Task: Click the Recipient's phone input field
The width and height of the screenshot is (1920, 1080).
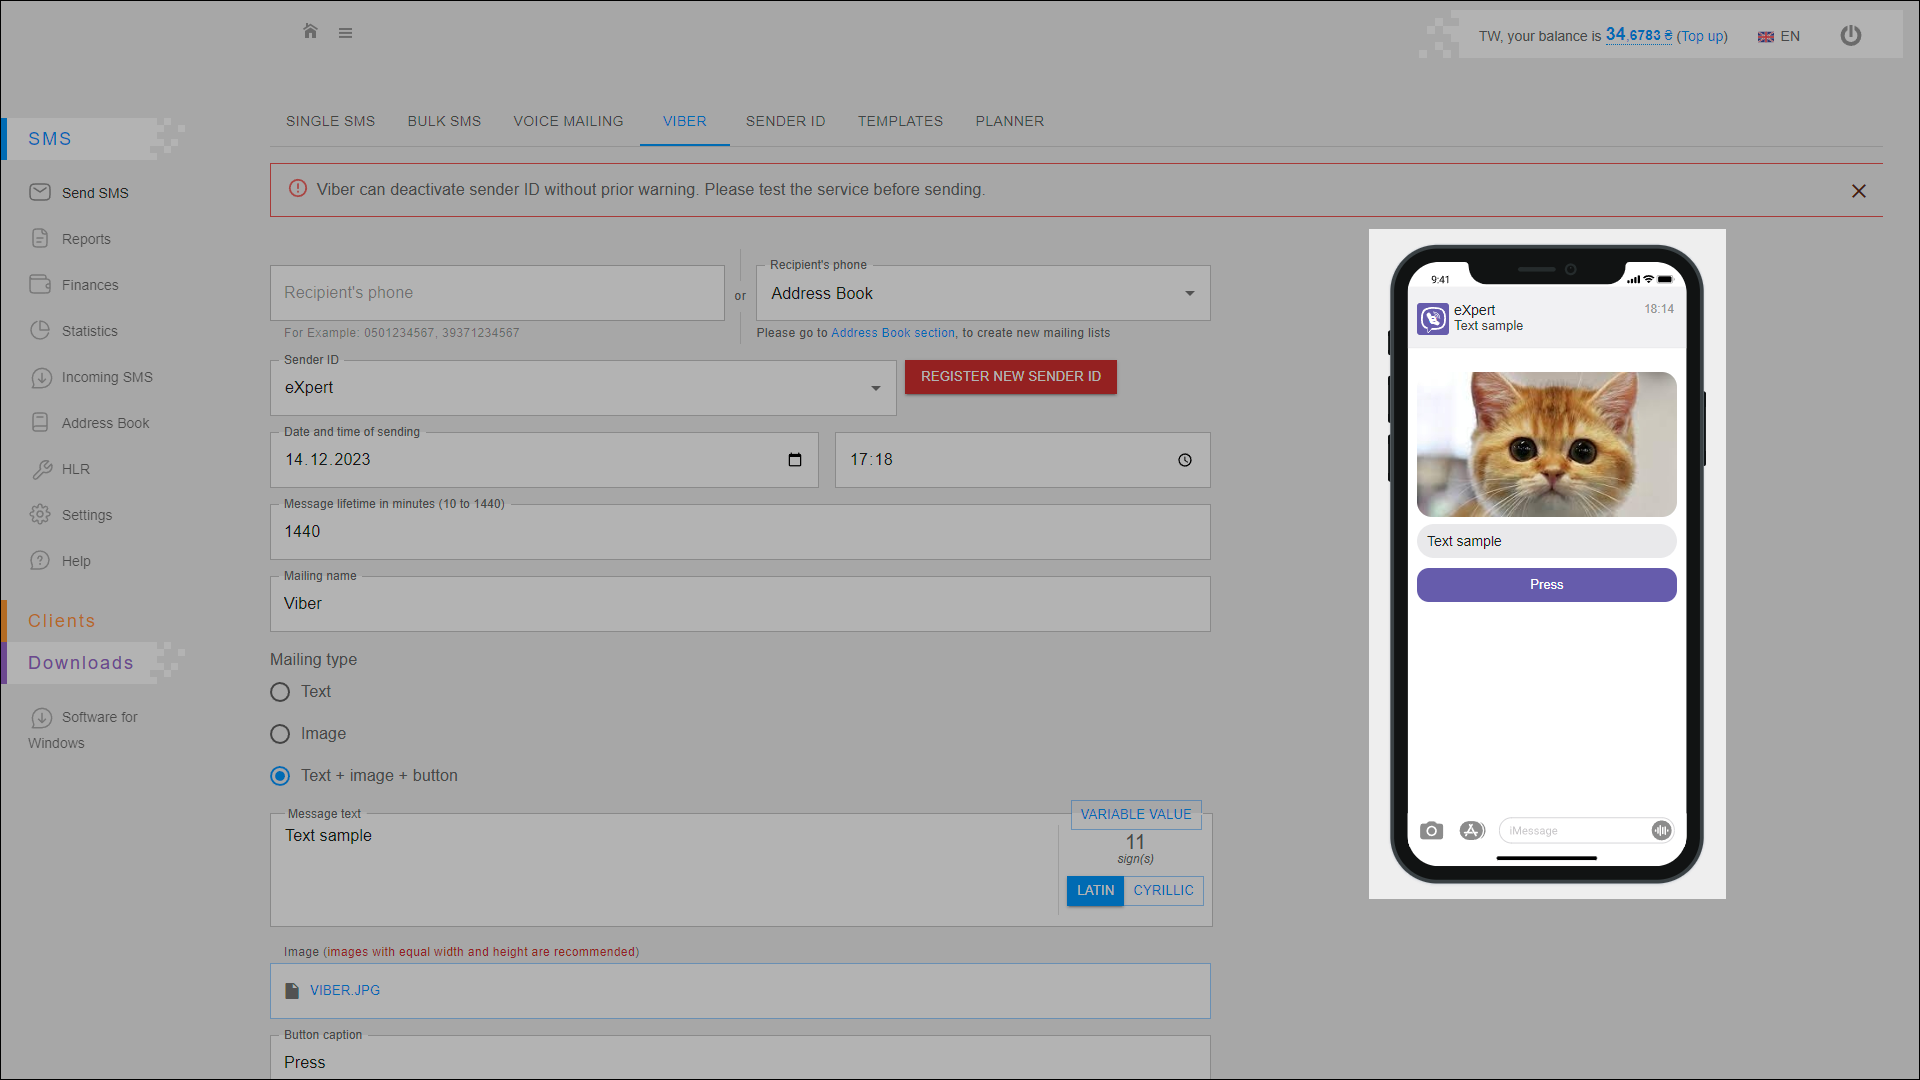Action: point(497,293)
